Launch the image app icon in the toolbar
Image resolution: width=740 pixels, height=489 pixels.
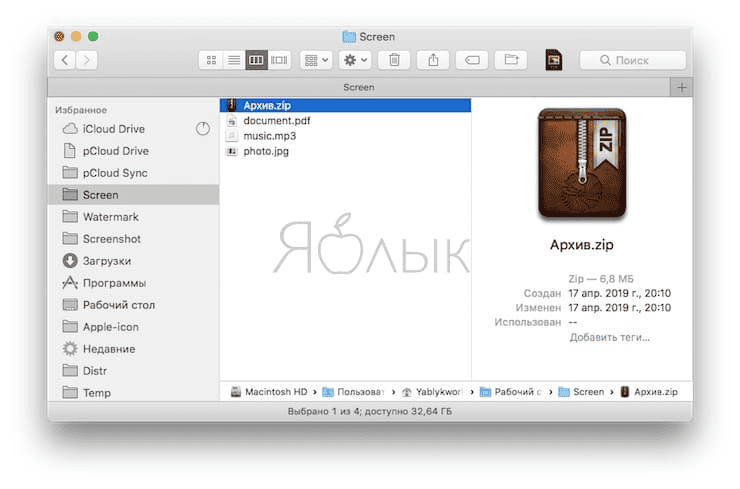point(554,60)
